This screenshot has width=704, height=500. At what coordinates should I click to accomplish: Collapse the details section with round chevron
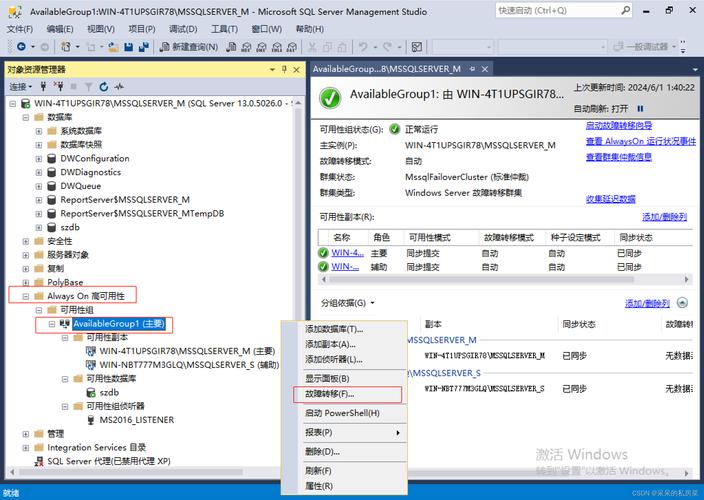click(682, 303)
